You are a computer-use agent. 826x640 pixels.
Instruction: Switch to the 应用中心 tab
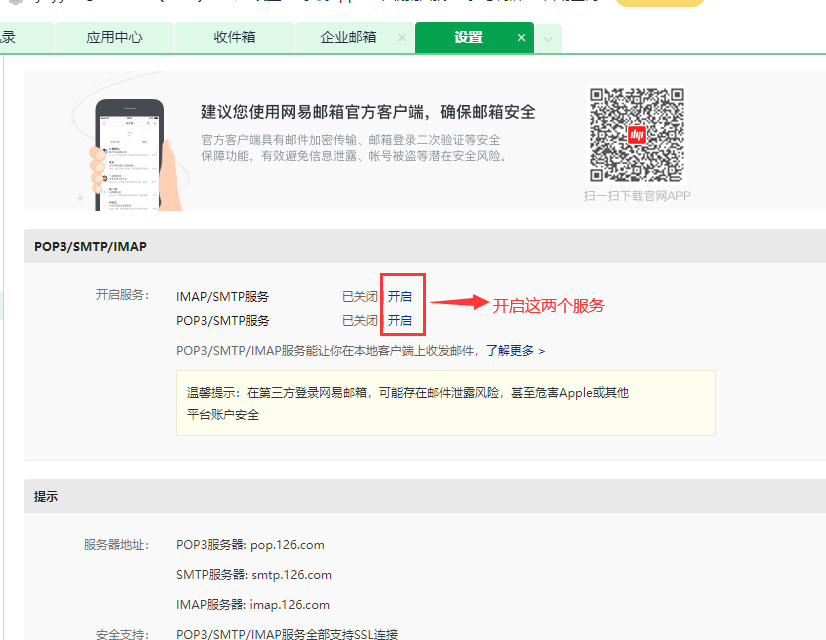(x=114, y=37)
